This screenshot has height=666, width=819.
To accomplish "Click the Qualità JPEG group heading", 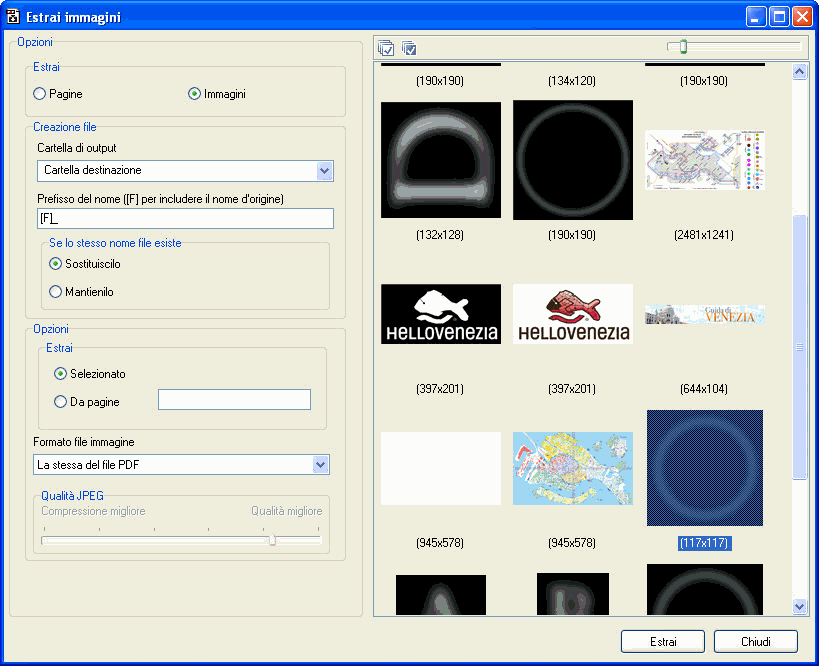I will (73, 496).
